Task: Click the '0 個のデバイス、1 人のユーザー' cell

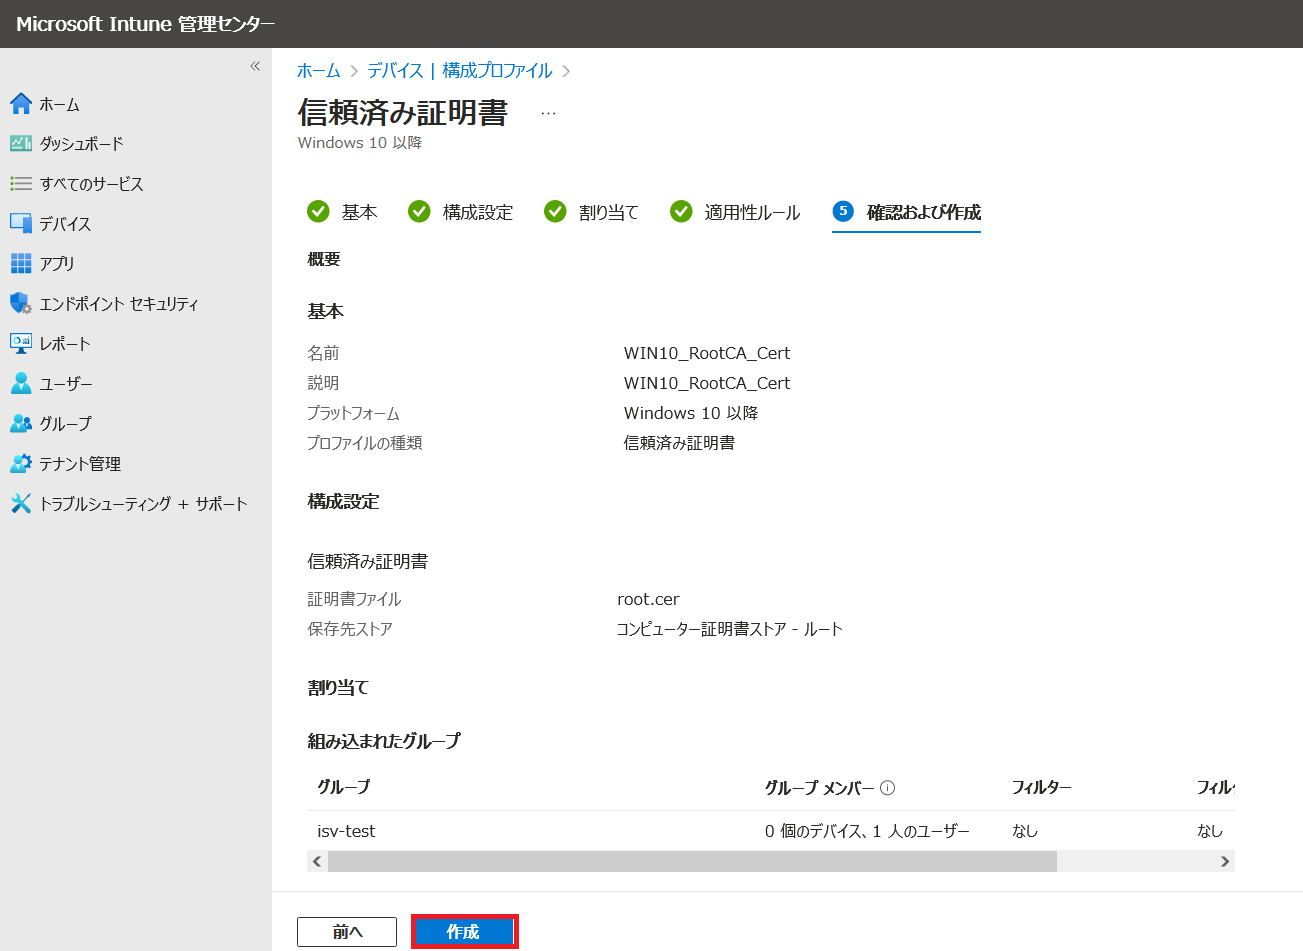Action: coord(867,831)
